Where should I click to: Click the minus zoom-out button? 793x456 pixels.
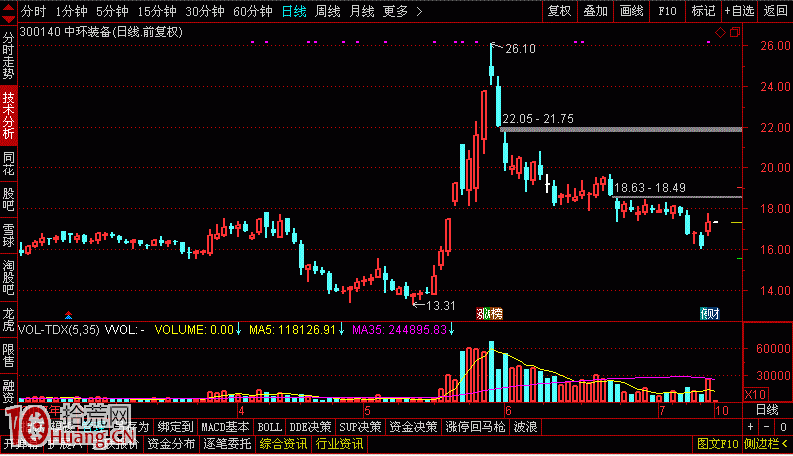click(766, 427)
